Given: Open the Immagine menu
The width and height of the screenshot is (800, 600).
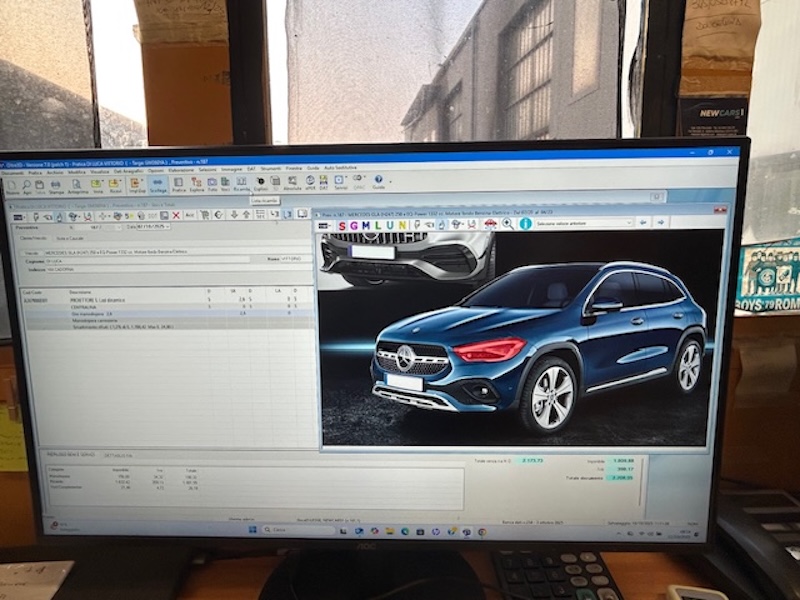Looking at the screenshot, I should [231, 169].
